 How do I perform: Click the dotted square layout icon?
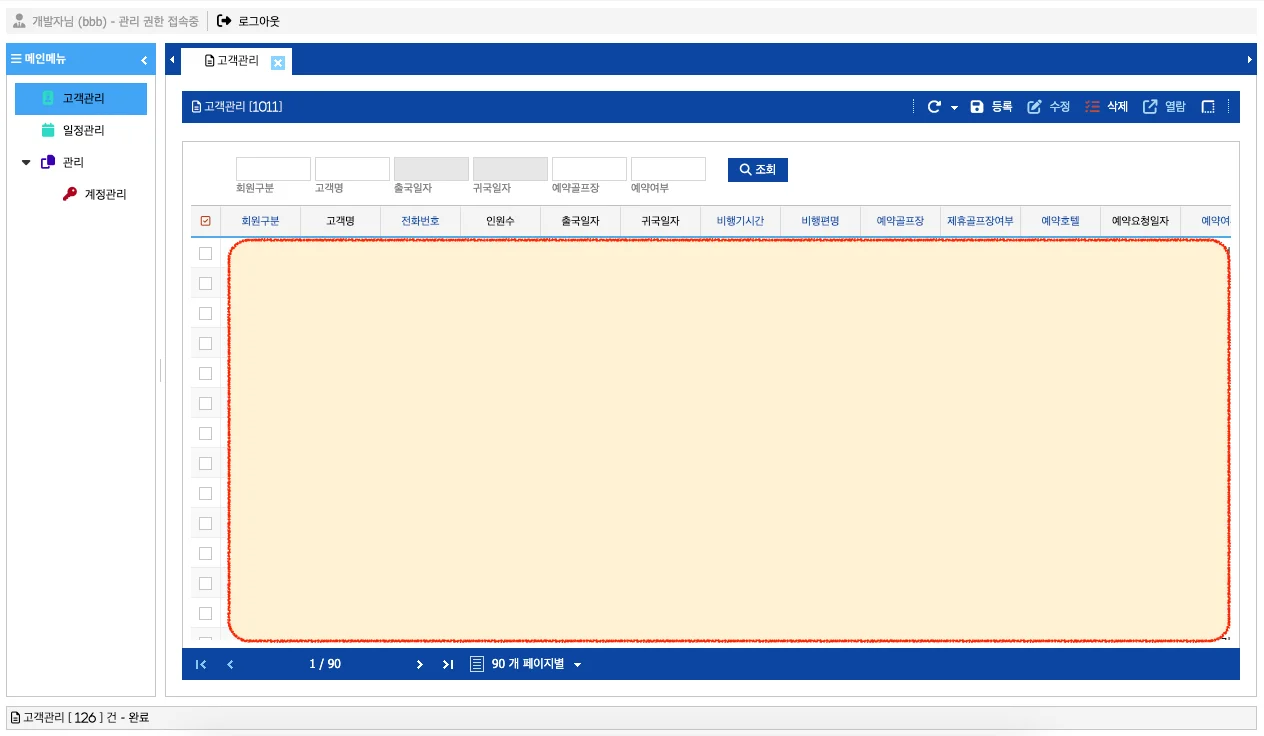pos(1208,107)
